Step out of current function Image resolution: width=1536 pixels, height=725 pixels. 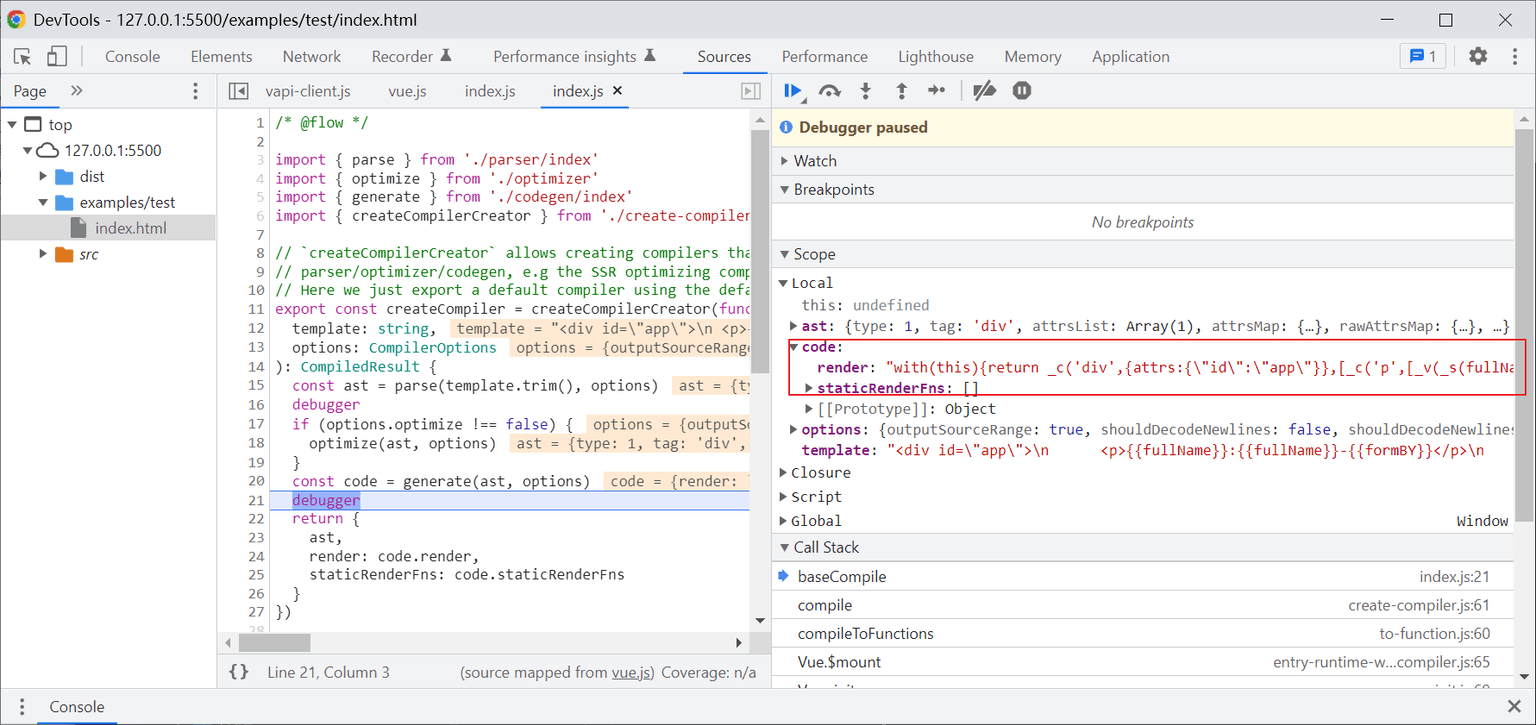coord(901,91)
